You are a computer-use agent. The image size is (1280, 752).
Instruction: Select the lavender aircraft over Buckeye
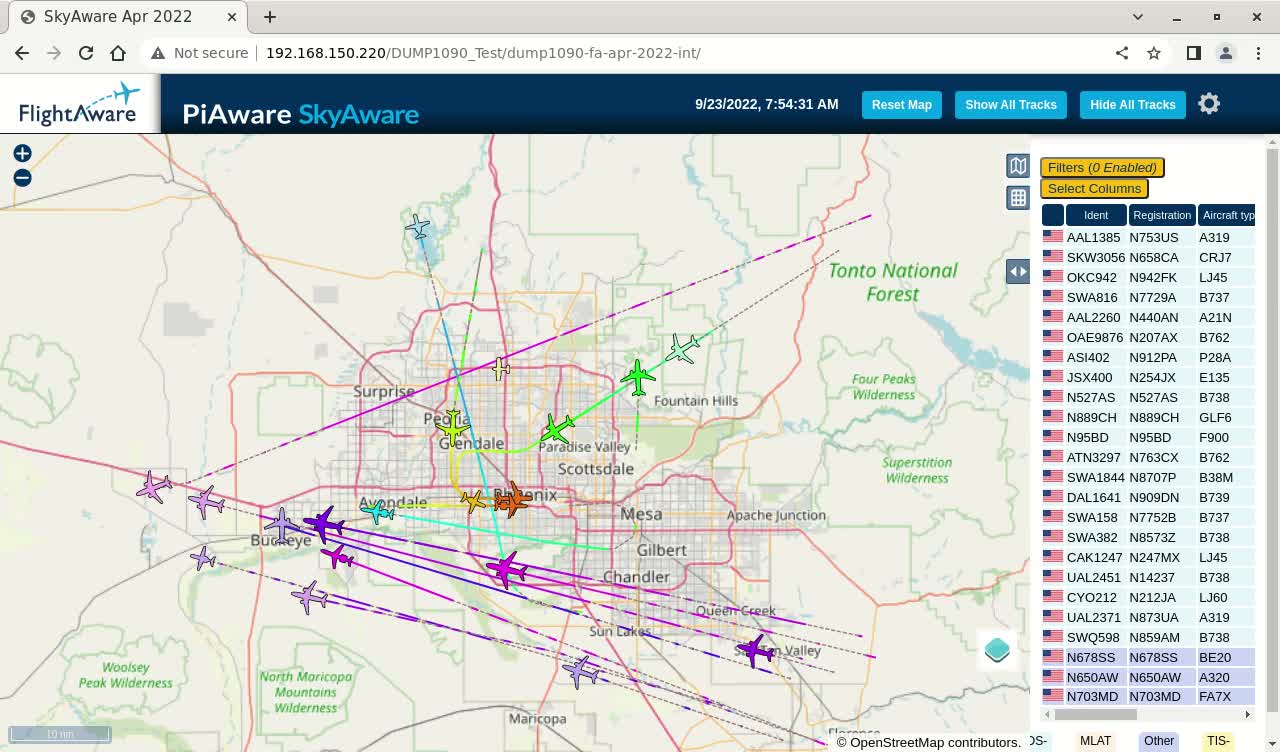(283, 524)
